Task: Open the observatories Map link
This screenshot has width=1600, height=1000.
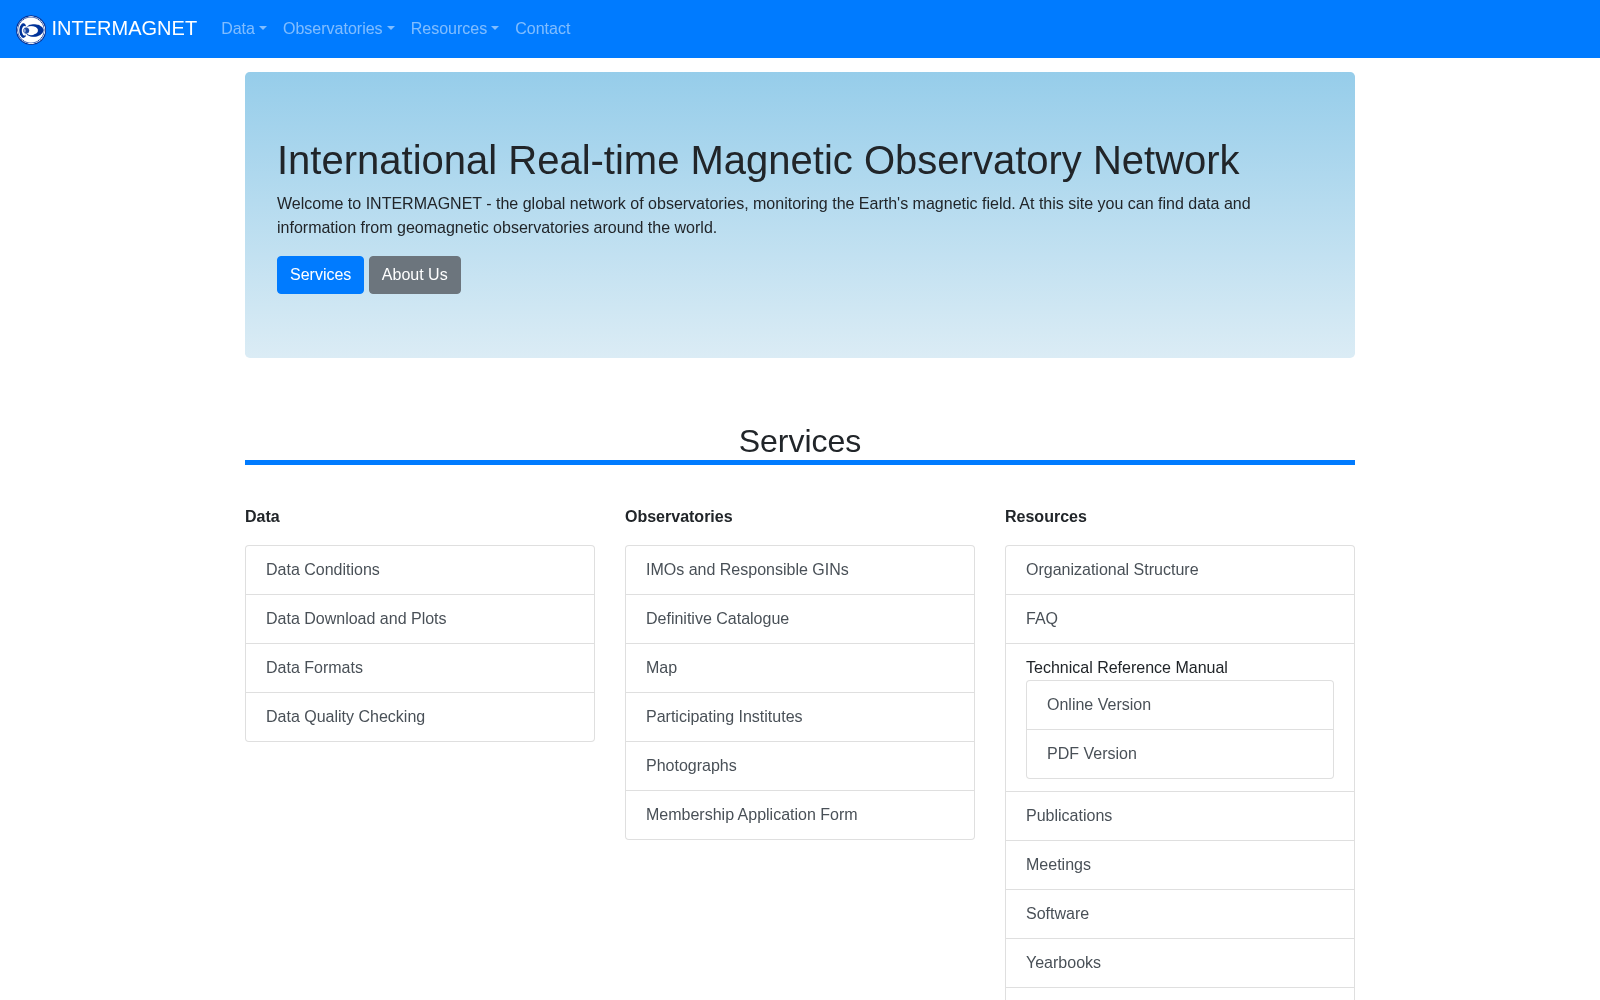Action: 800,668
